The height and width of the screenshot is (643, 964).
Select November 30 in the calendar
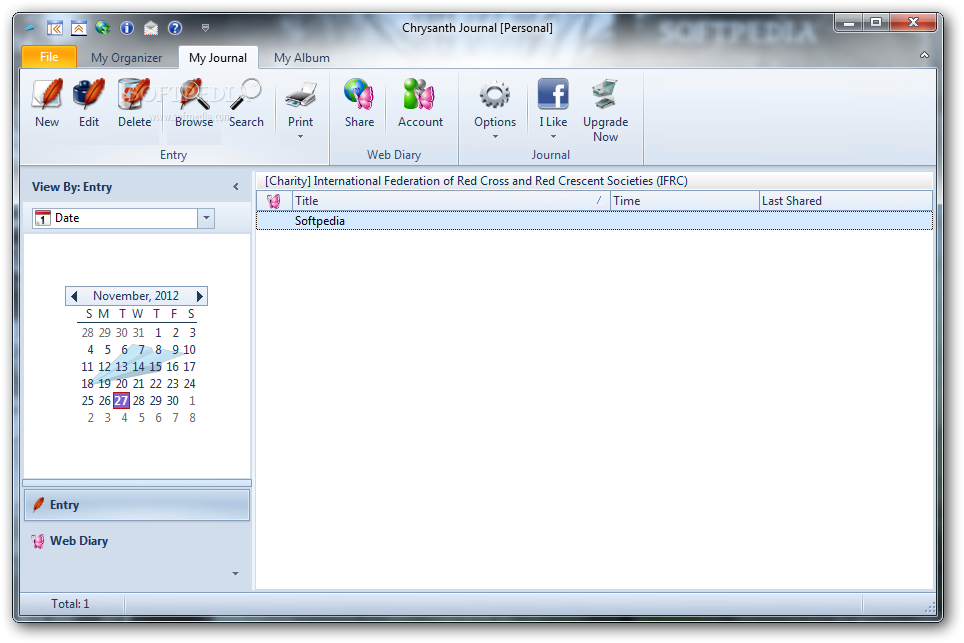tap(173, 401)
